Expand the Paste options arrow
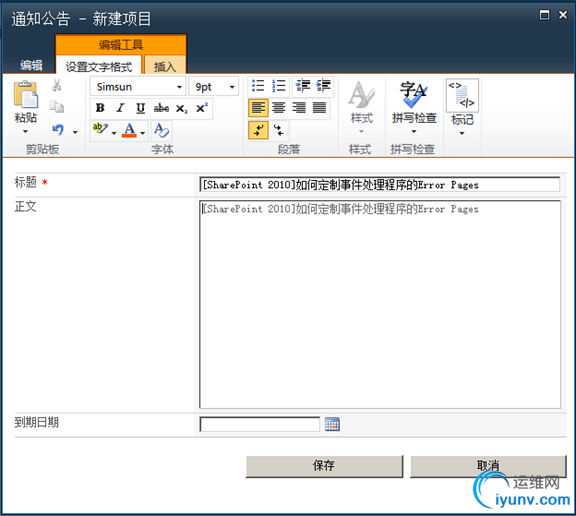576x516 pixels. click(x=25, y=131)
